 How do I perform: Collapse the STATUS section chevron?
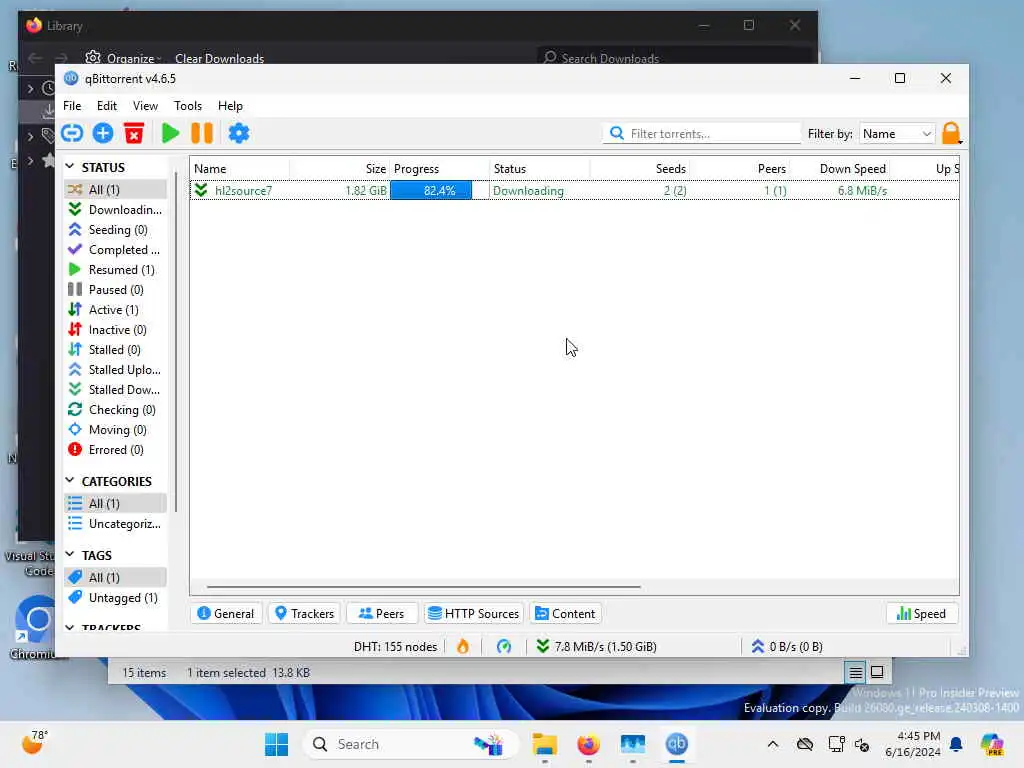pyautogui.click(x=70, y=167)
